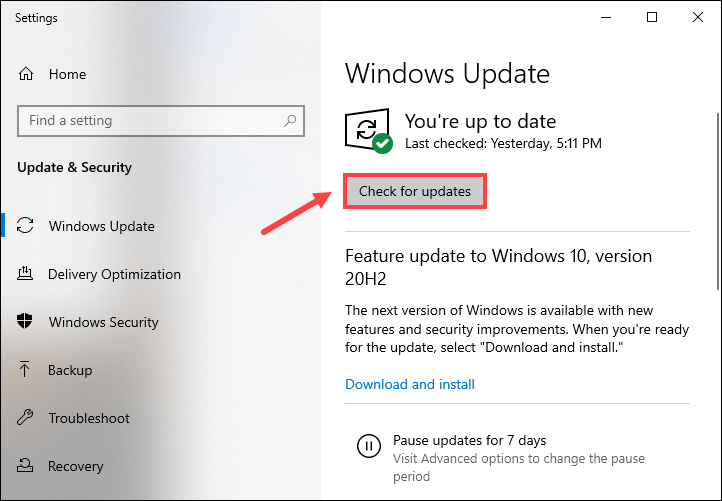
Task: Select Pause updates for 7 days
Action: (x=470, y=440)
